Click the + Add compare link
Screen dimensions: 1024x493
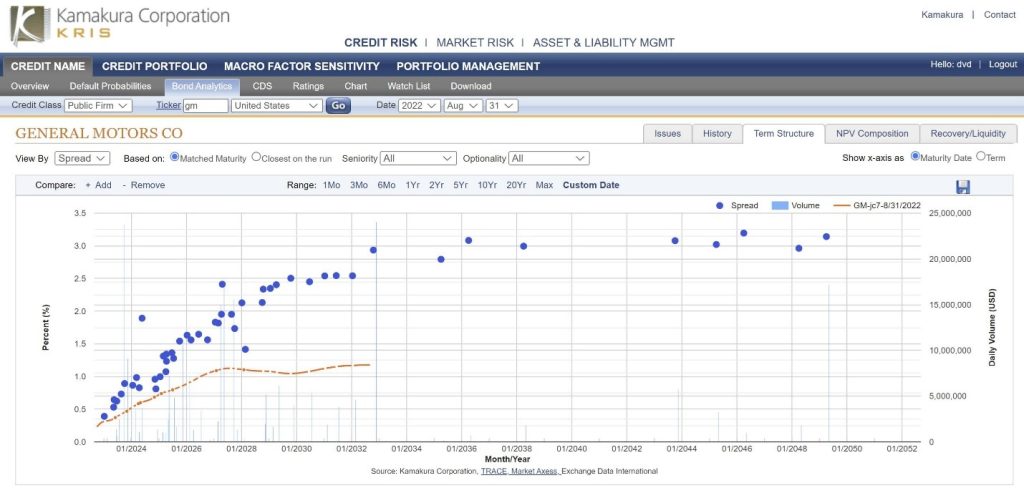point(99,185)
